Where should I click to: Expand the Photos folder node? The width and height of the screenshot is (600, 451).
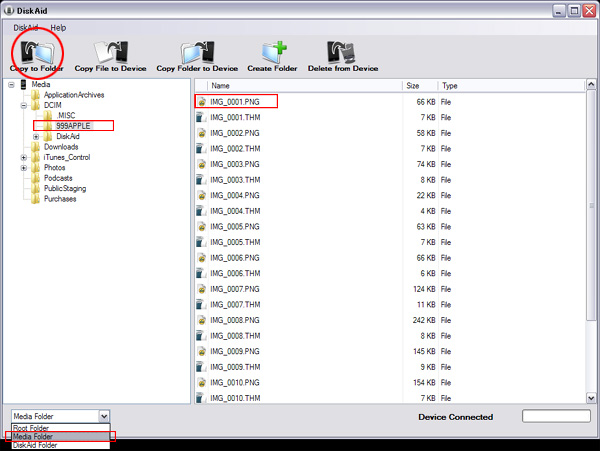[x=24, y=168]
